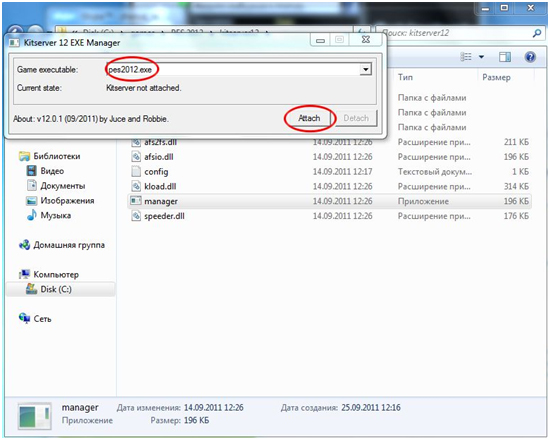550x440 pixels.
Task: Click the 14.09.2011 12:17 date of config
Action: click(342, 172)
